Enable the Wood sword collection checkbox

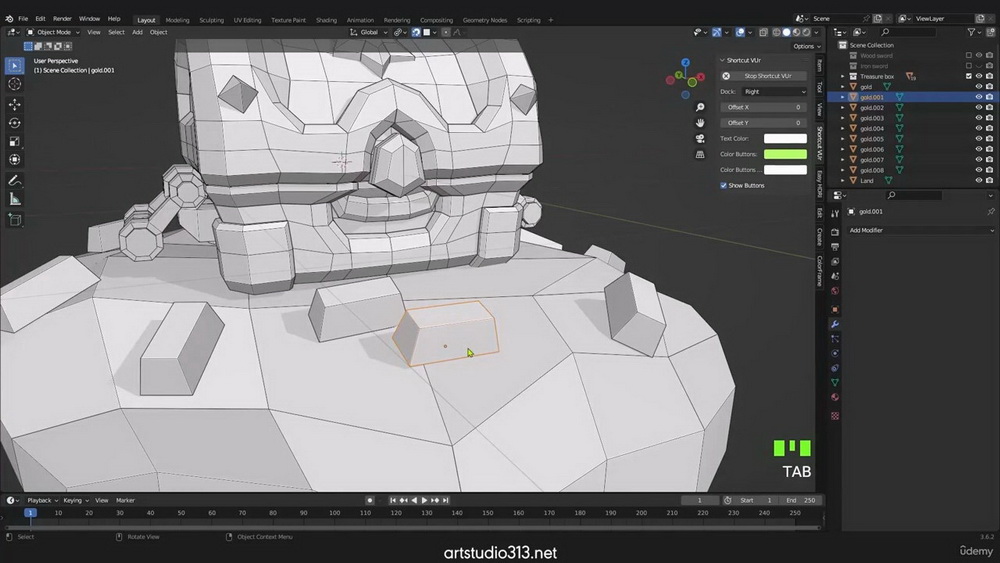click(x=969, y=55)
